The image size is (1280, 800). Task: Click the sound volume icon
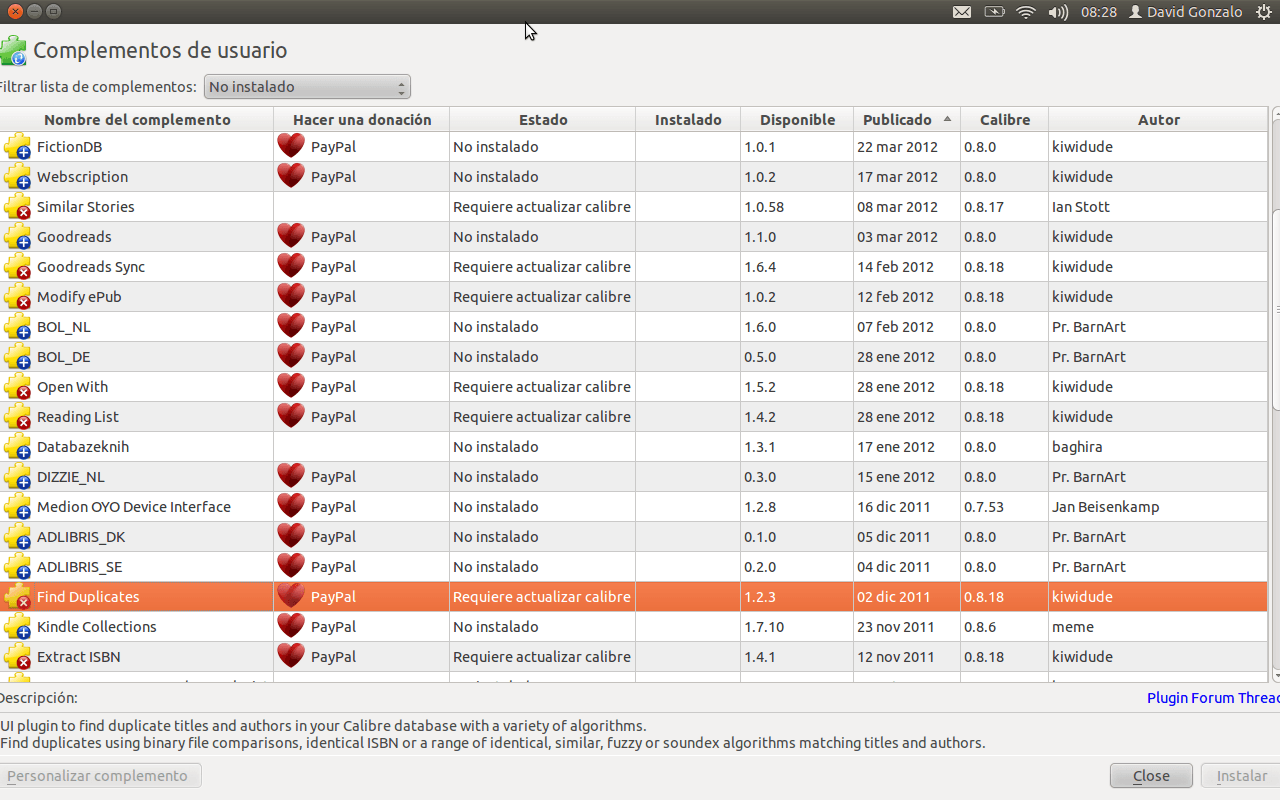1057,12
